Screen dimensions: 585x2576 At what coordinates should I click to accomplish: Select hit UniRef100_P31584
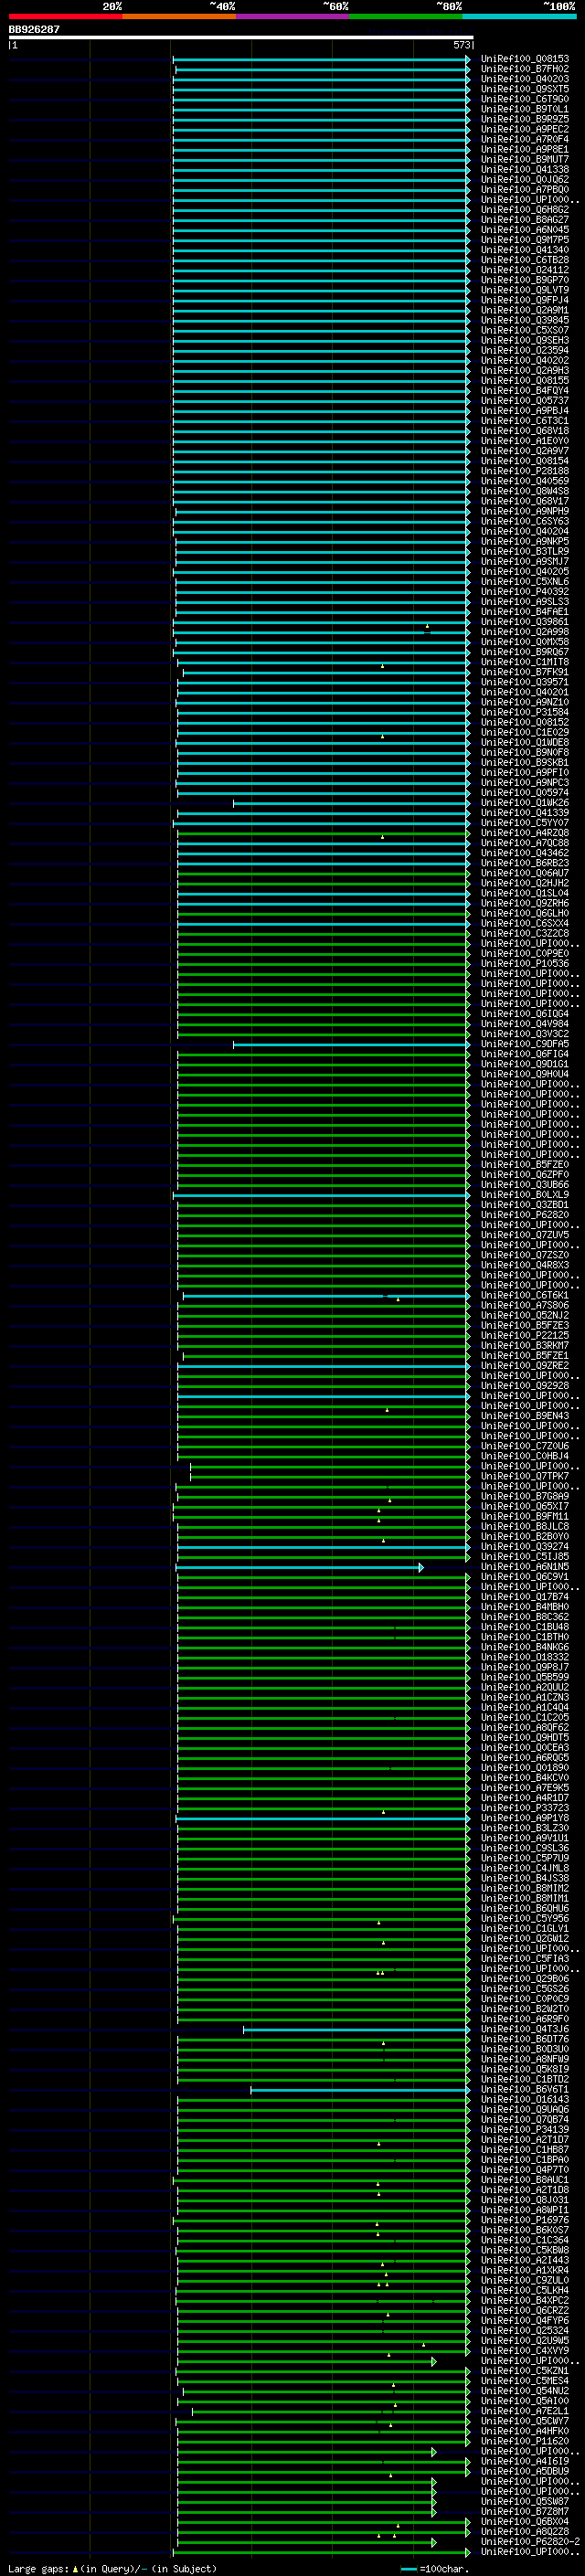coord(525,712)
